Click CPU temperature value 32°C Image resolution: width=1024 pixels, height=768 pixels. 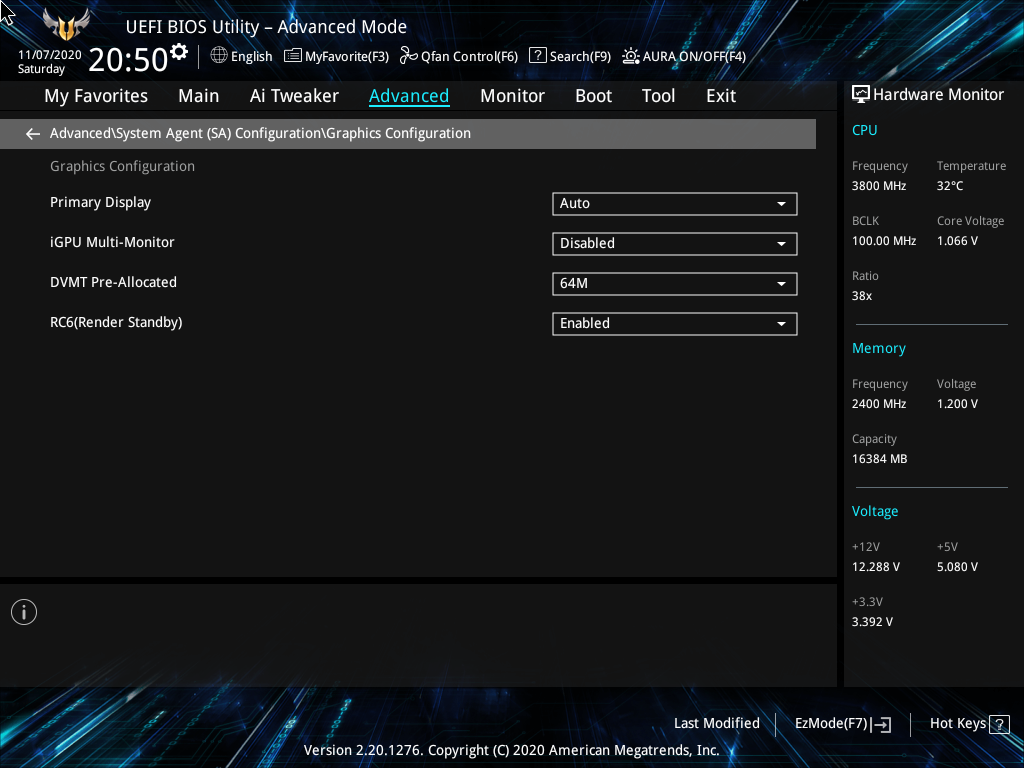pyautogui.click(x=950, y=186)
